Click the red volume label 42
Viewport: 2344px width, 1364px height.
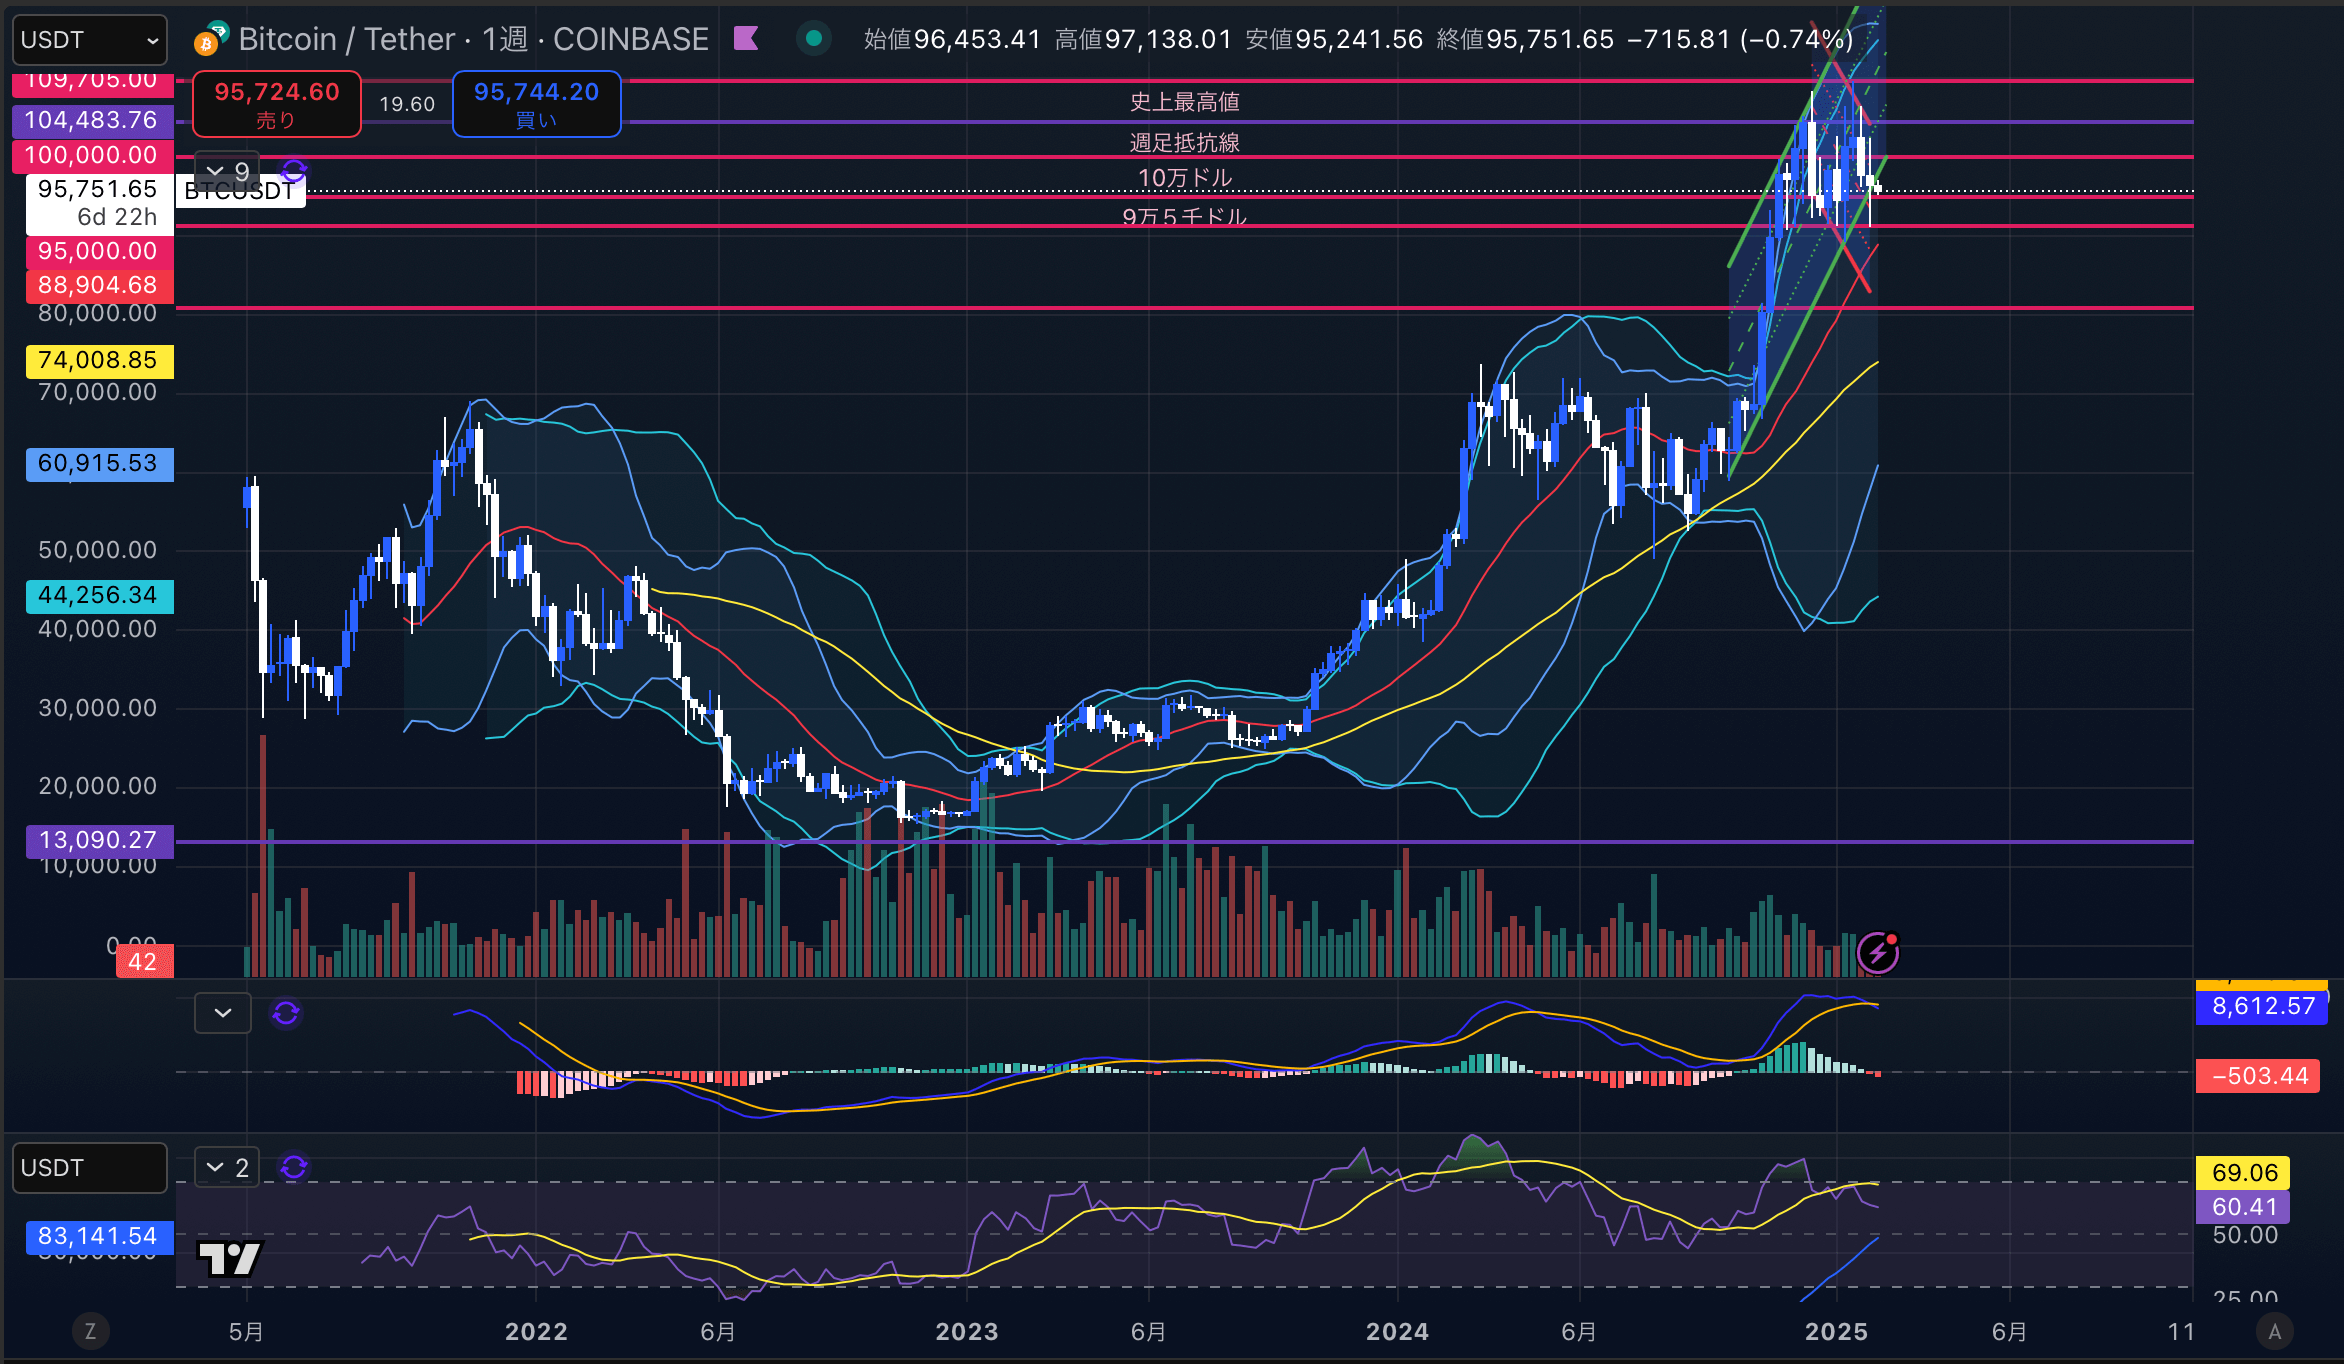click(x=144, y=961)
